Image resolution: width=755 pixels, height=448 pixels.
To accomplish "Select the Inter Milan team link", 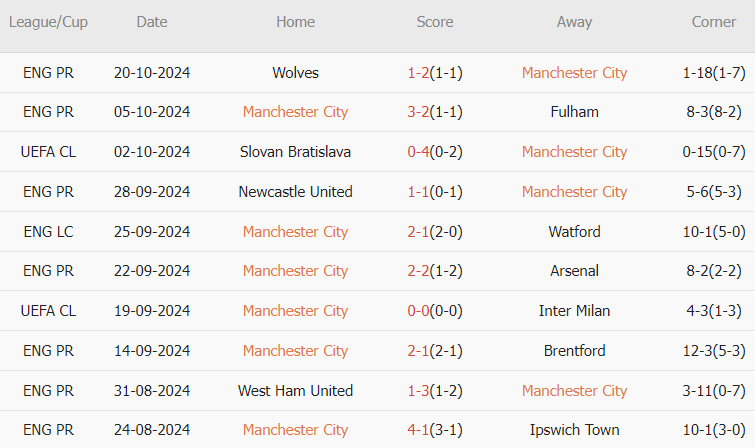I will coord(574,311).
